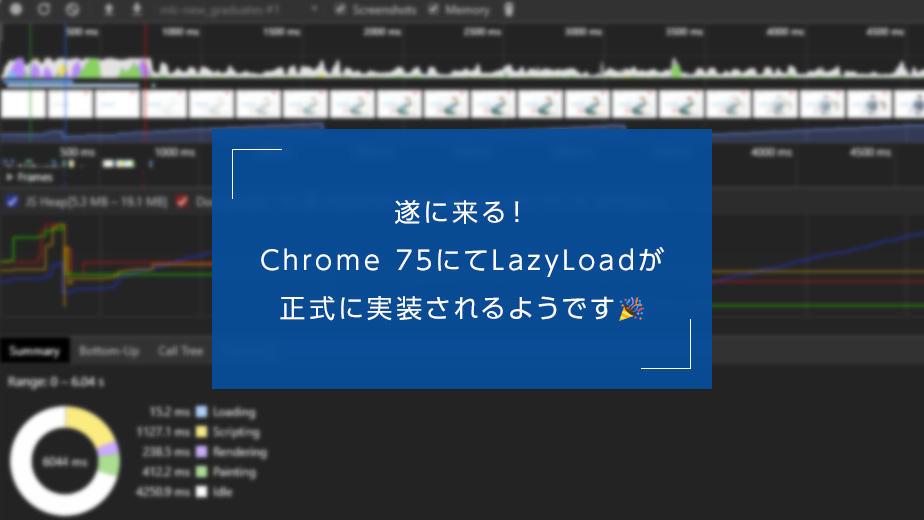The height and width of the screenshot is (520, 924).
Task: Uncheck the red counter checkbox beside JS Heap
Action: coord(182,202)
